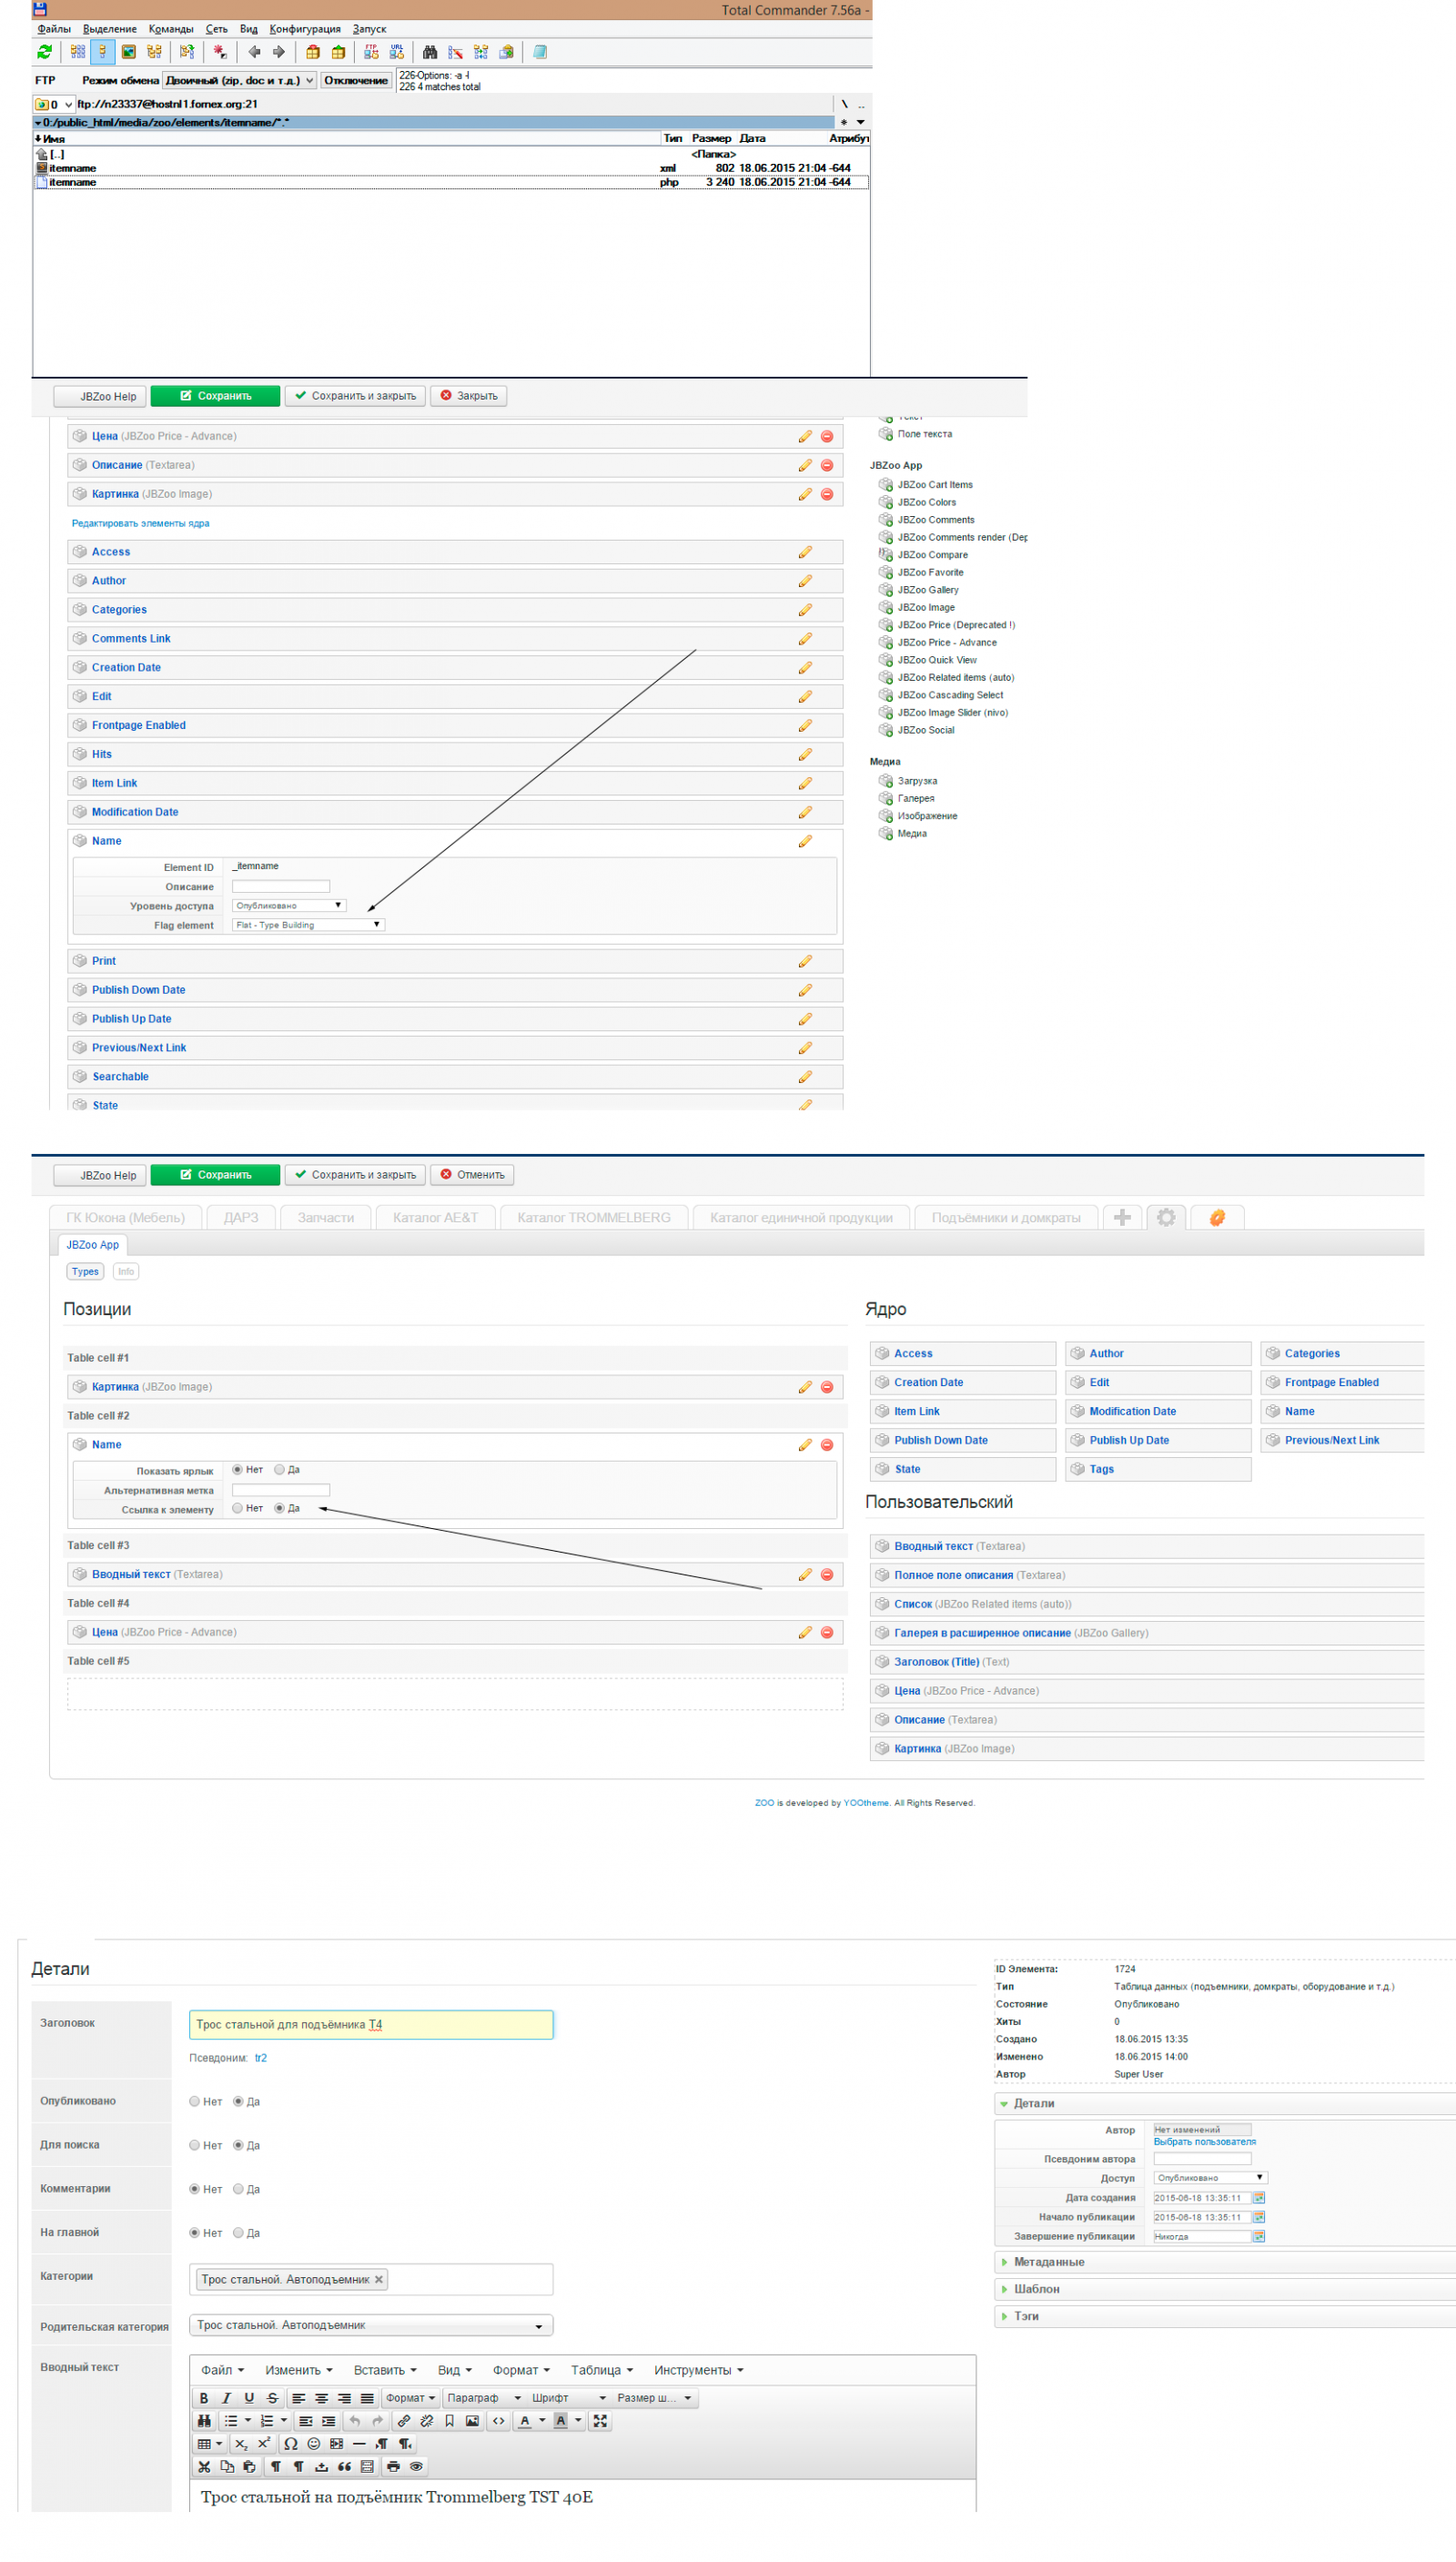Toggle bold formatting in the text editor

(x=204, y=2397)
